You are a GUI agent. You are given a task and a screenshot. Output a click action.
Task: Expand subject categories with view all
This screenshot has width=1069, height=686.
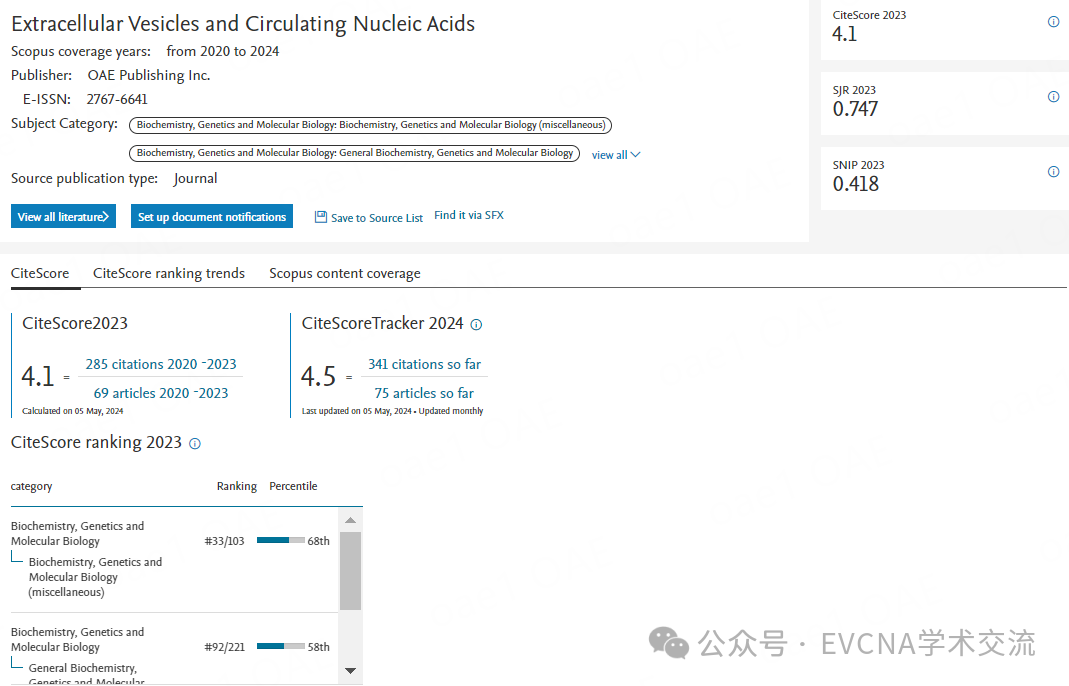point(616,155)
